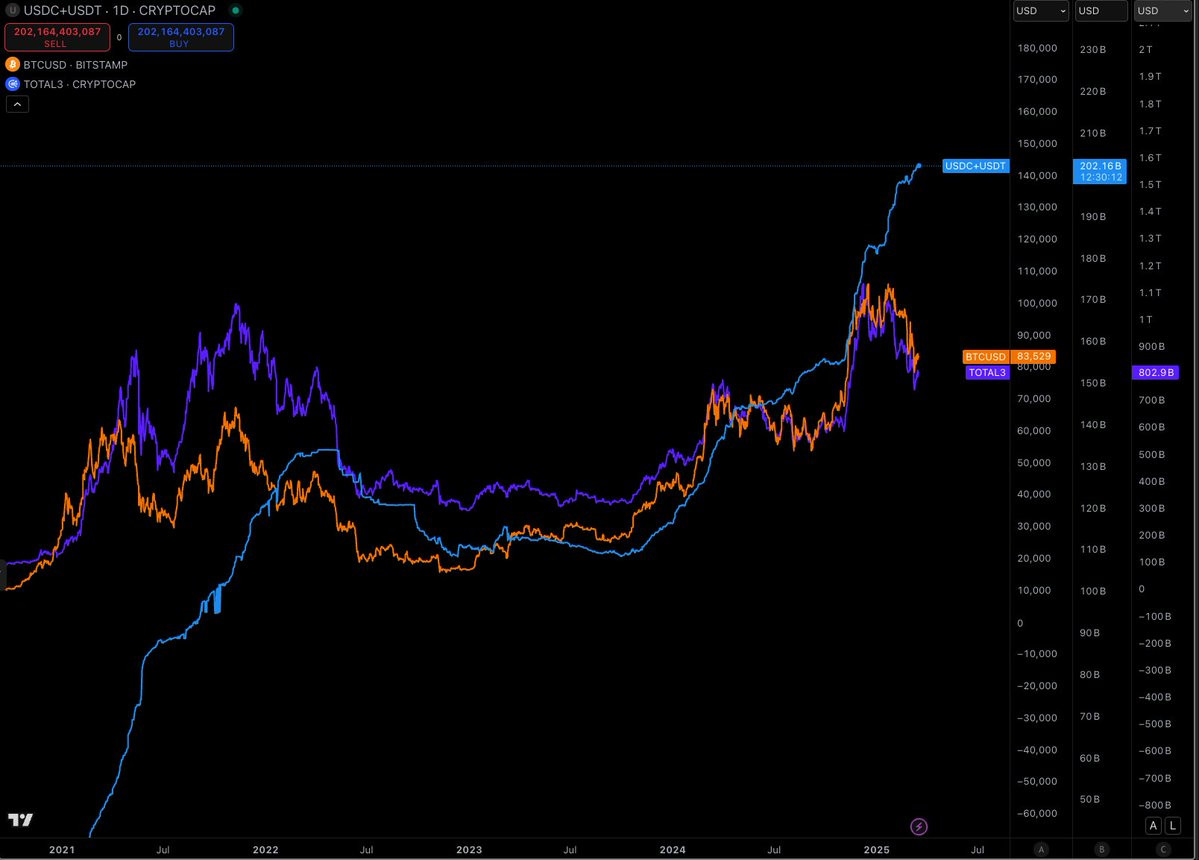Viewport: 1199px width, 860px height.
Task: Click the 100,000 price axis label
Action: click(1038, 303)
